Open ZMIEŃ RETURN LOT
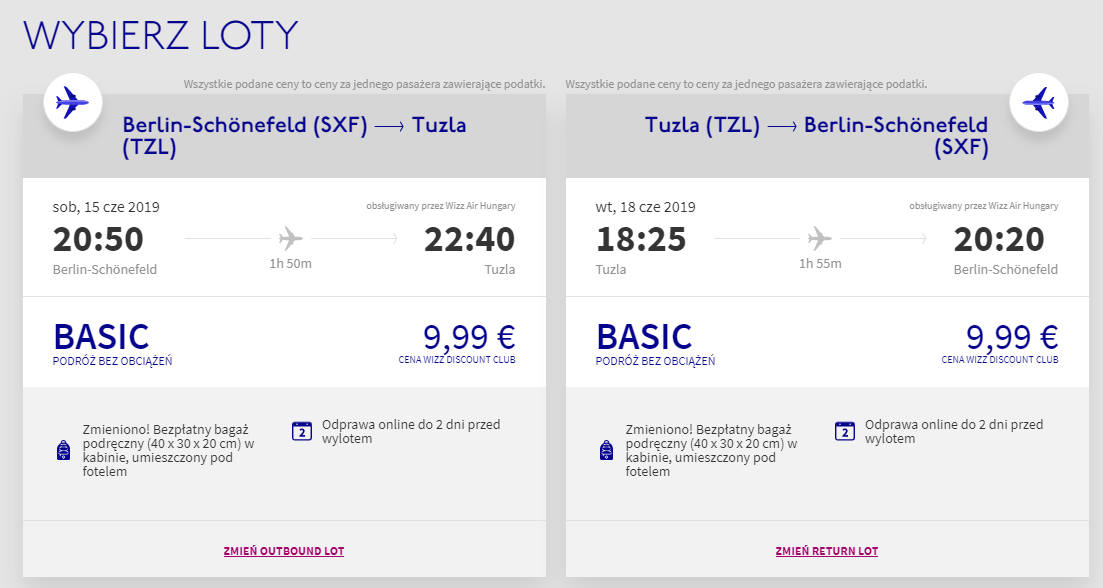 827,550
